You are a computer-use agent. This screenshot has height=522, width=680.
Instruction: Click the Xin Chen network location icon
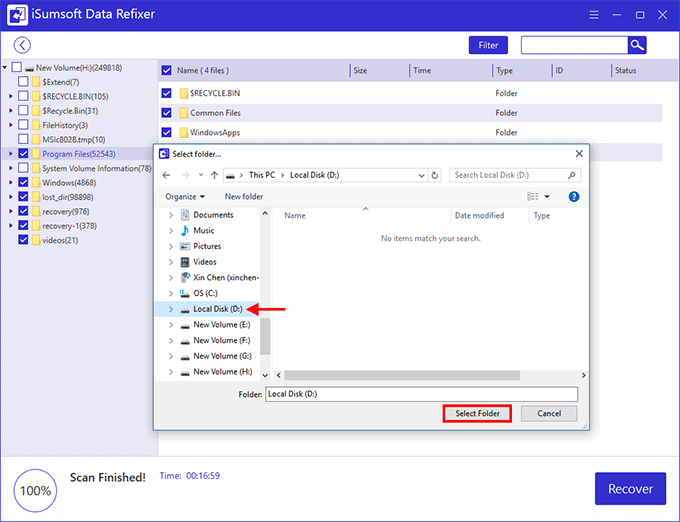185,277
